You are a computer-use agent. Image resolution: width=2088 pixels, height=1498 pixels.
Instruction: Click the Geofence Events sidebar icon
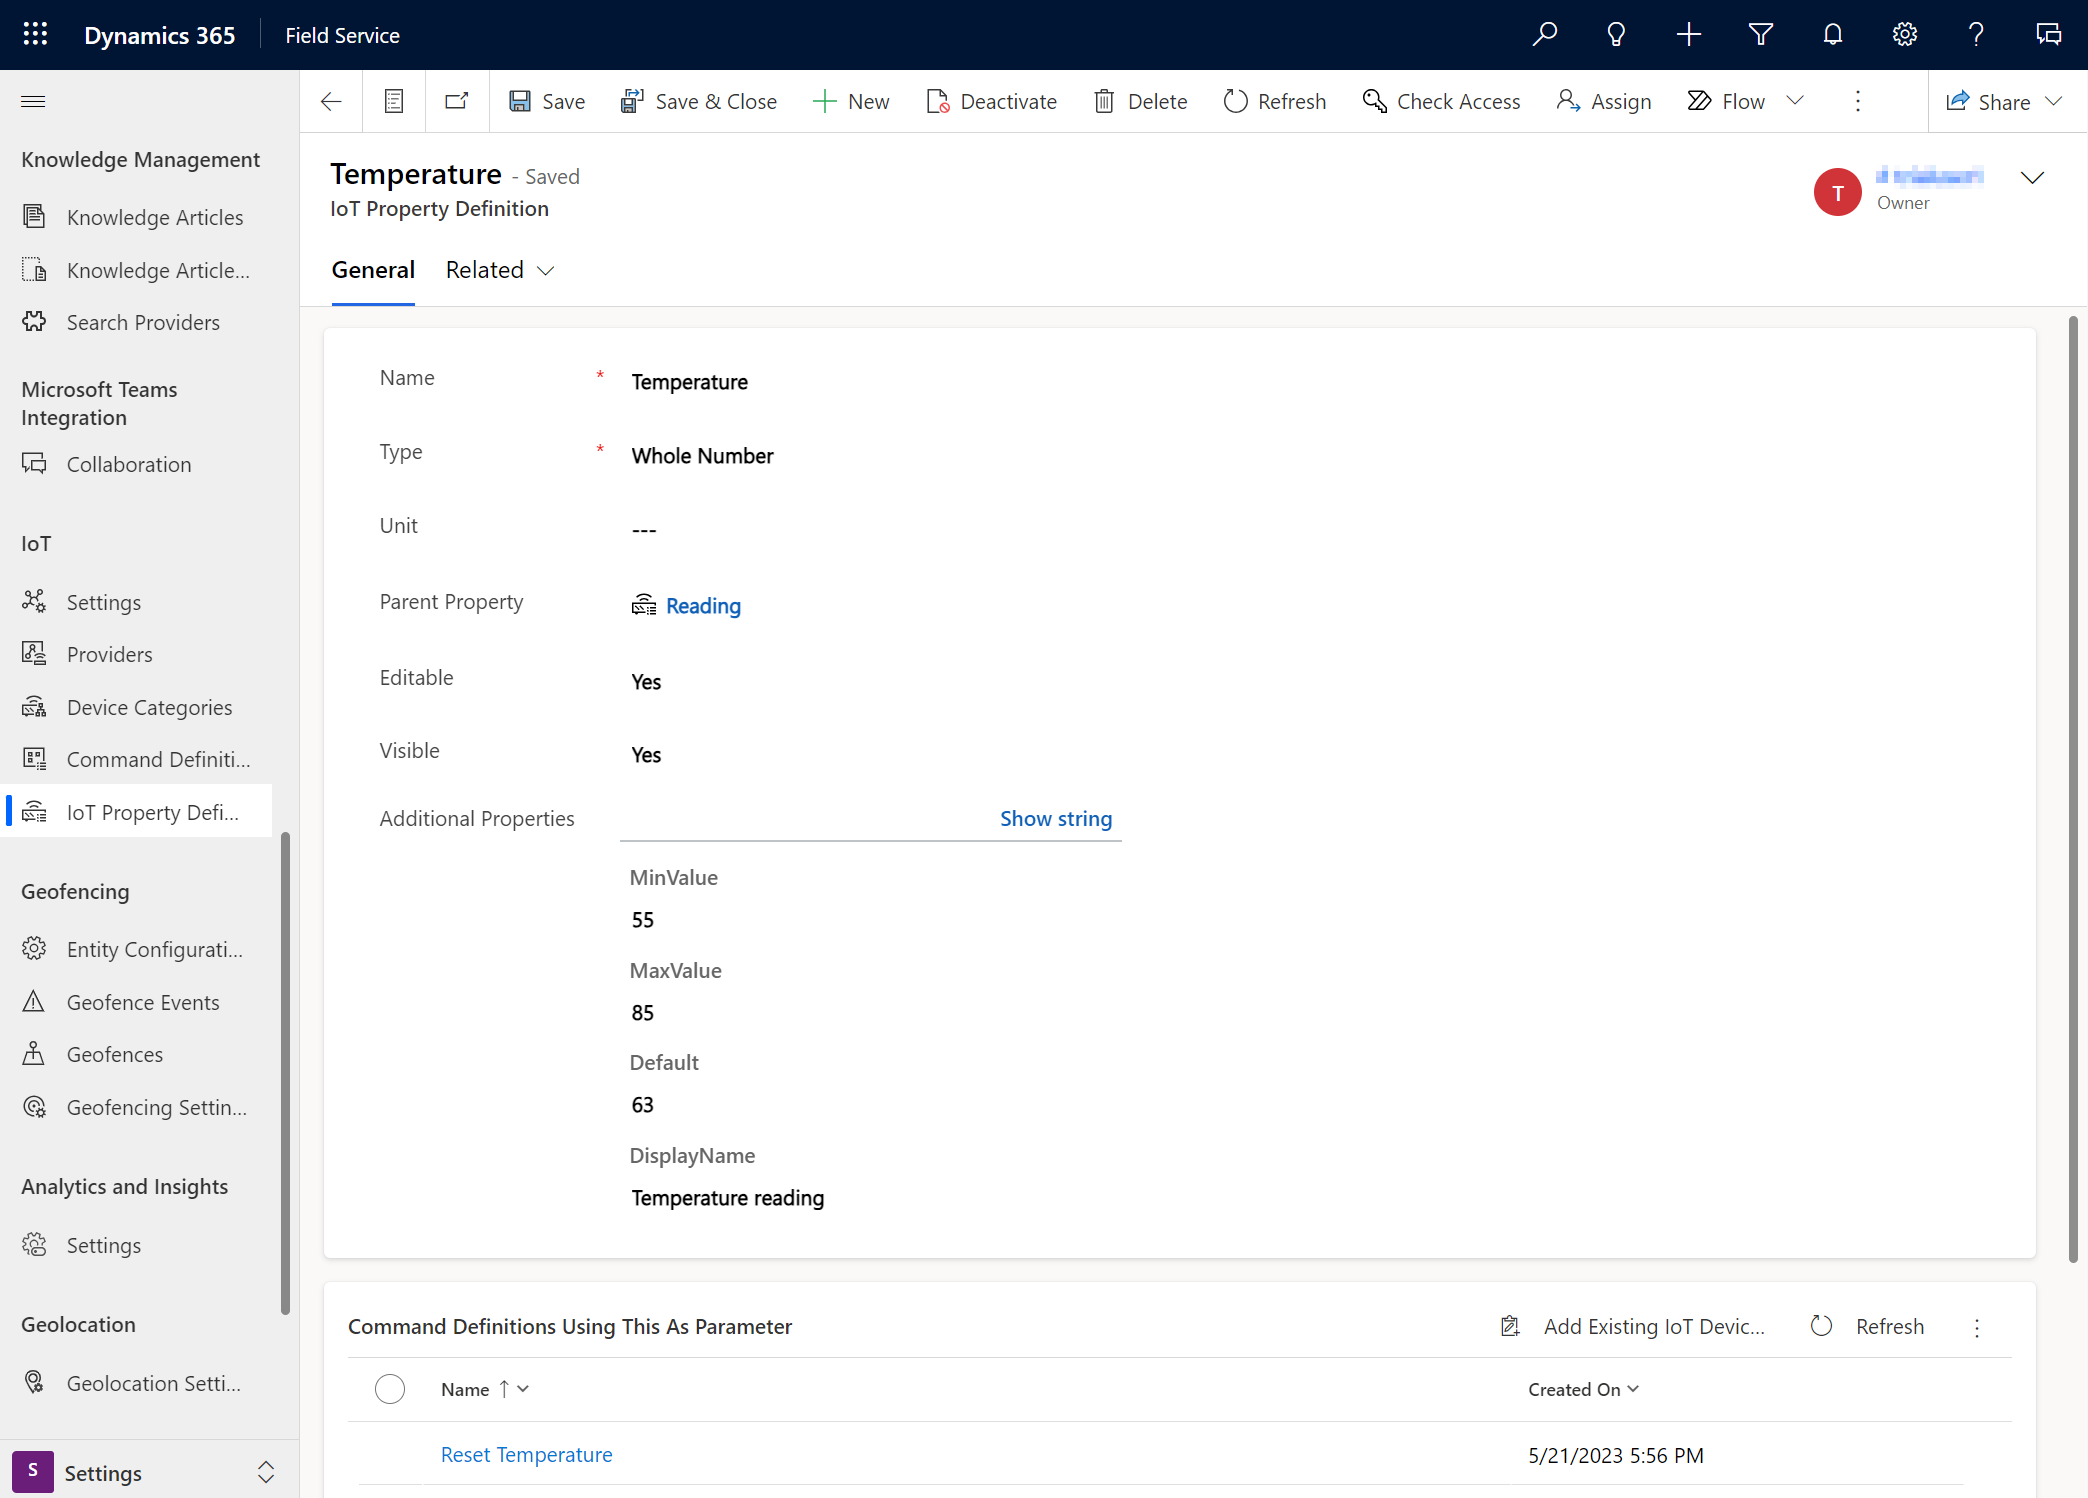coord(36,1000)
